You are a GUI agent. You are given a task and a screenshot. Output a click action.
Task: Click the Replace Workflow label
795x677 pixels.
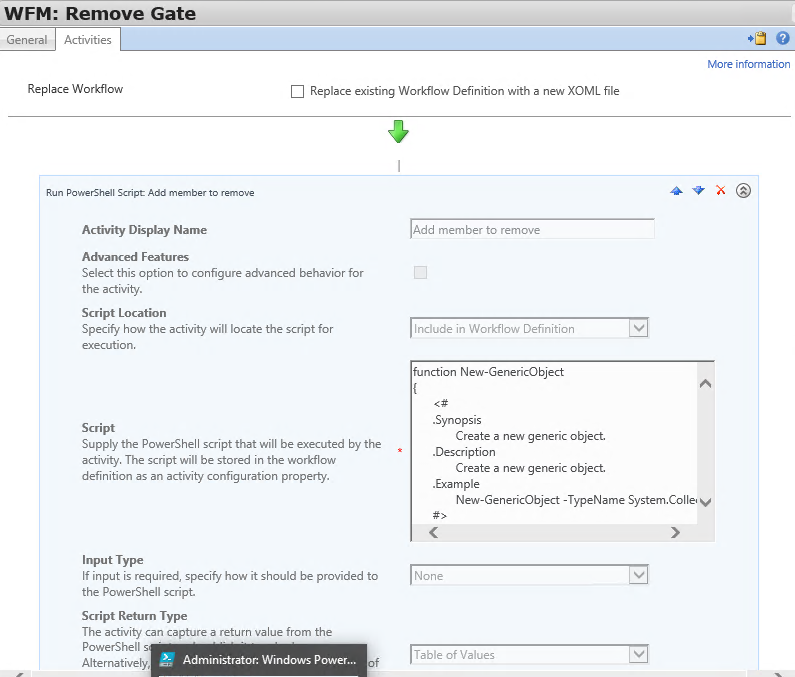(x=75, y=89)
